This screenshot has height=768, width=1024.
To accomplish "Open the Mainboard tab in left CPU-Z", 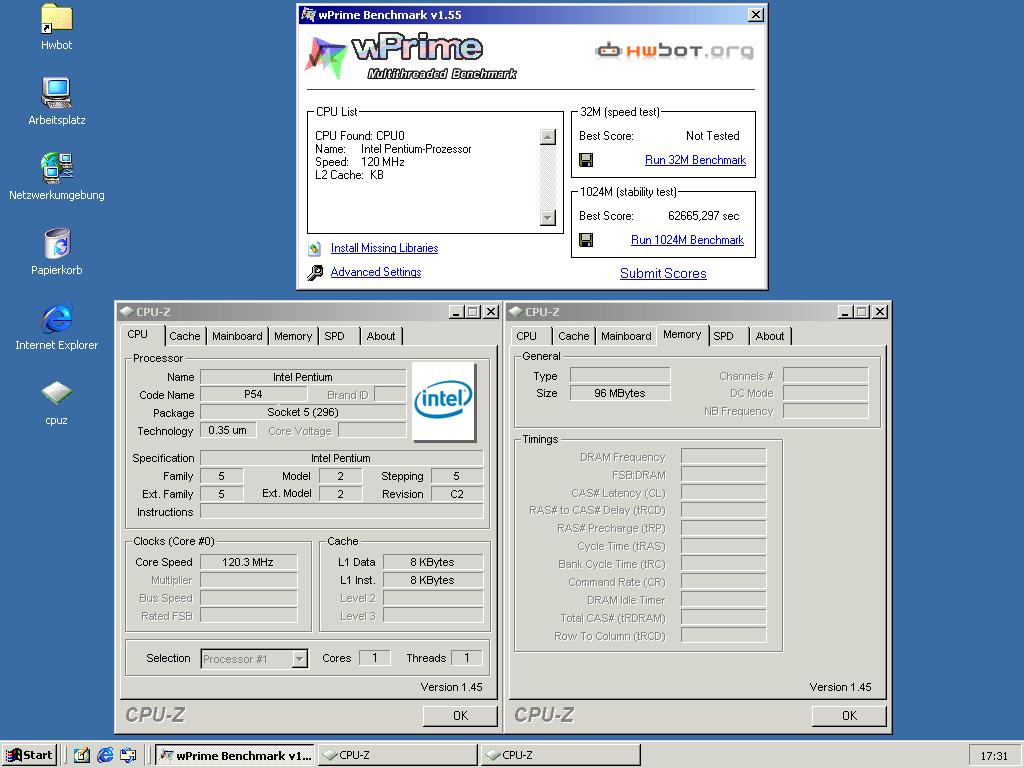I will coord(237,336).
